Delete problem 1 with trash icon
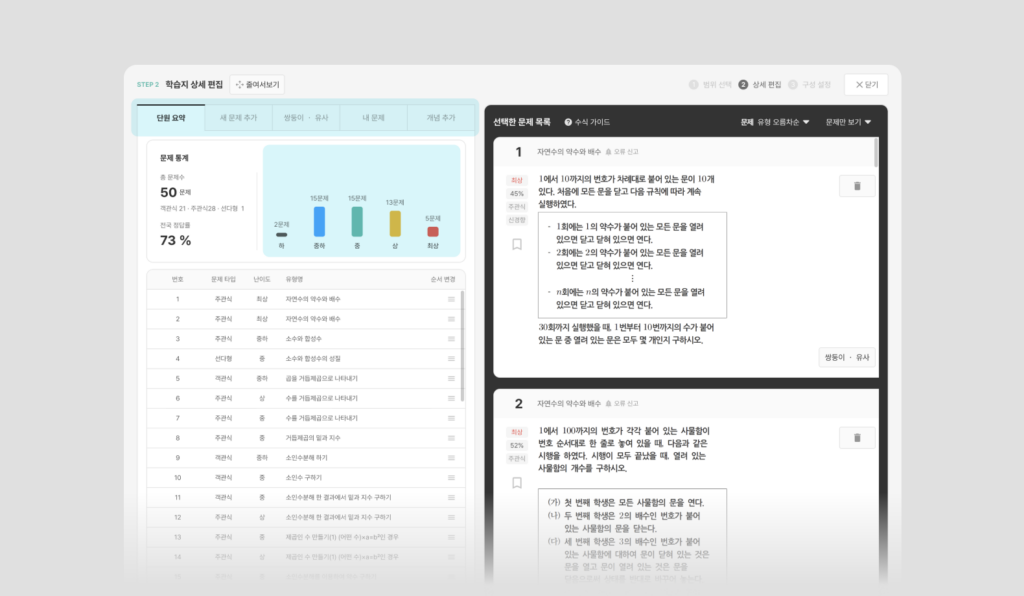The height and width of the screenshot is (596, 1024). coord(857,186)
